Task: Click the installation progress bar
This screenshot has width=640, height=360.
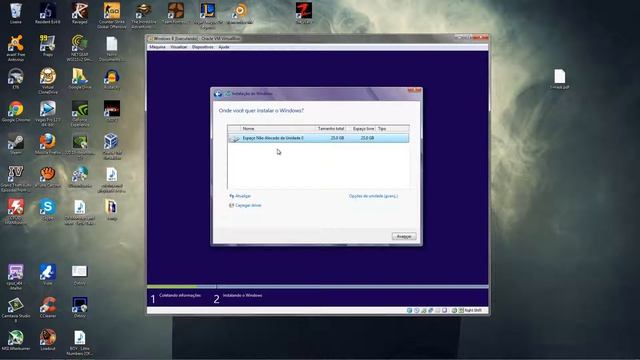Action: tap(318, 287)
